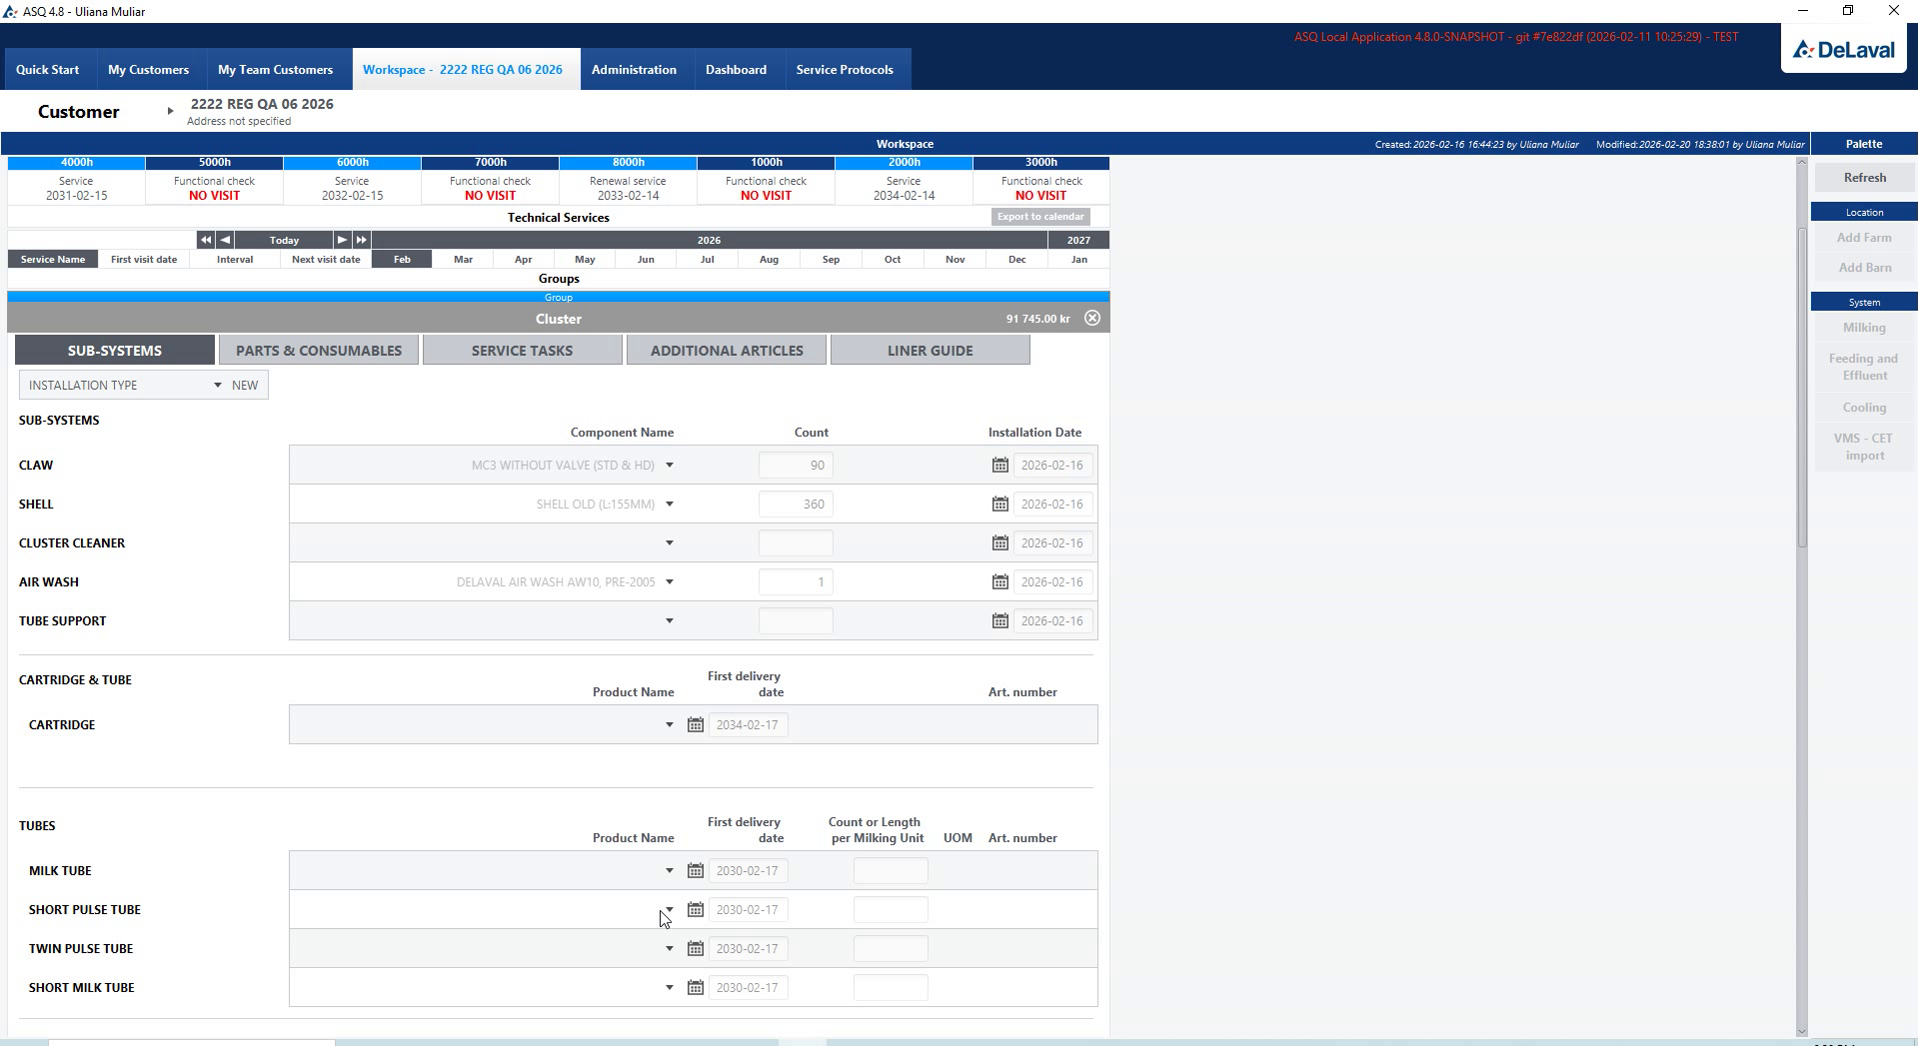Open calendar icon for CLAW installation date
Viewport: 1918px width, 1046px height.
pos(1000,465)
